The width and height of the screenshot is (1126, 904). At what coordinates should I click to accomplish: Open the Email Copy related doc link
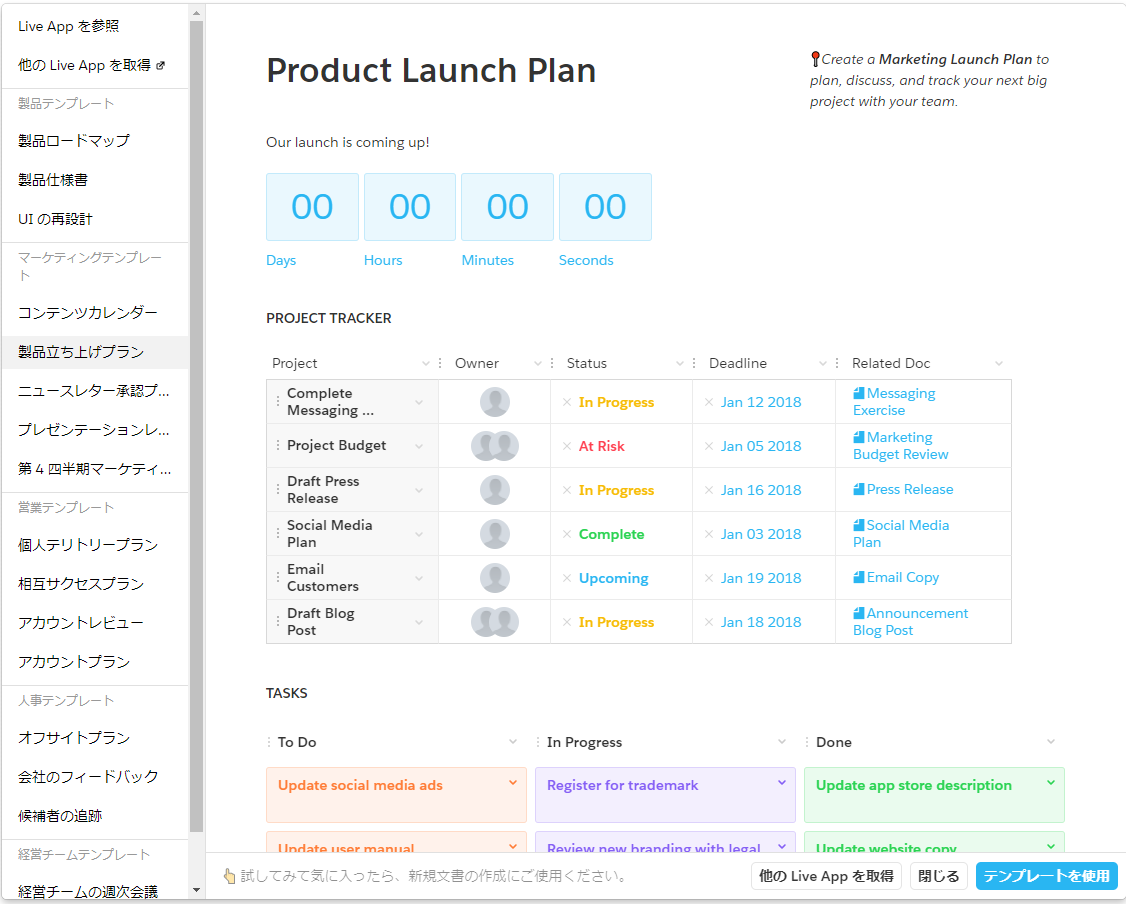click(x=902, y=578)
